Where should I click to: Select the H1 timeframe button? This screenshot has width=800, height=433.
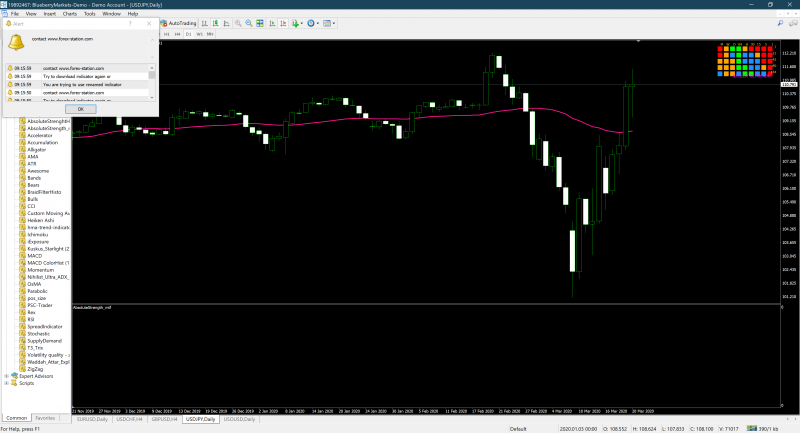pyautogui.click(x=166, y=34)
